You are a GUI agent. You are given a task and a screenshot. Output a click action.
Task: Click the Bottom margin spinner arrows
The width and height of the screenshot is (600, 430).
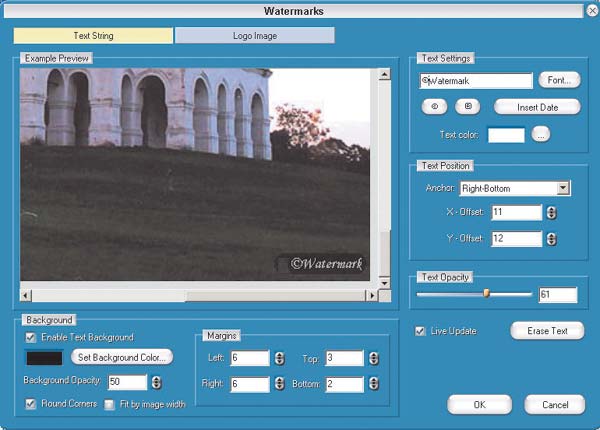[x=374, y=384]
